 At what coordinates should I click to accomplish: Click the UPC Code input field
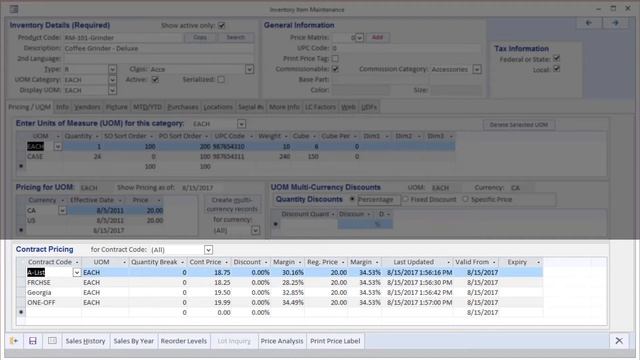pyautogui.click(x=406, y=48)
